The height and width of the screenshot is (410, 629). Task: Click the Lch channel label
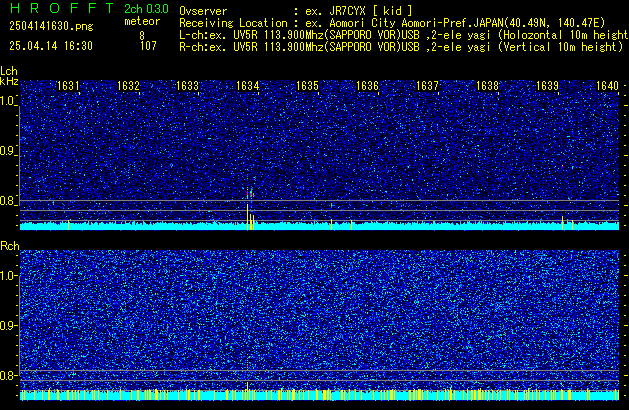9,71
